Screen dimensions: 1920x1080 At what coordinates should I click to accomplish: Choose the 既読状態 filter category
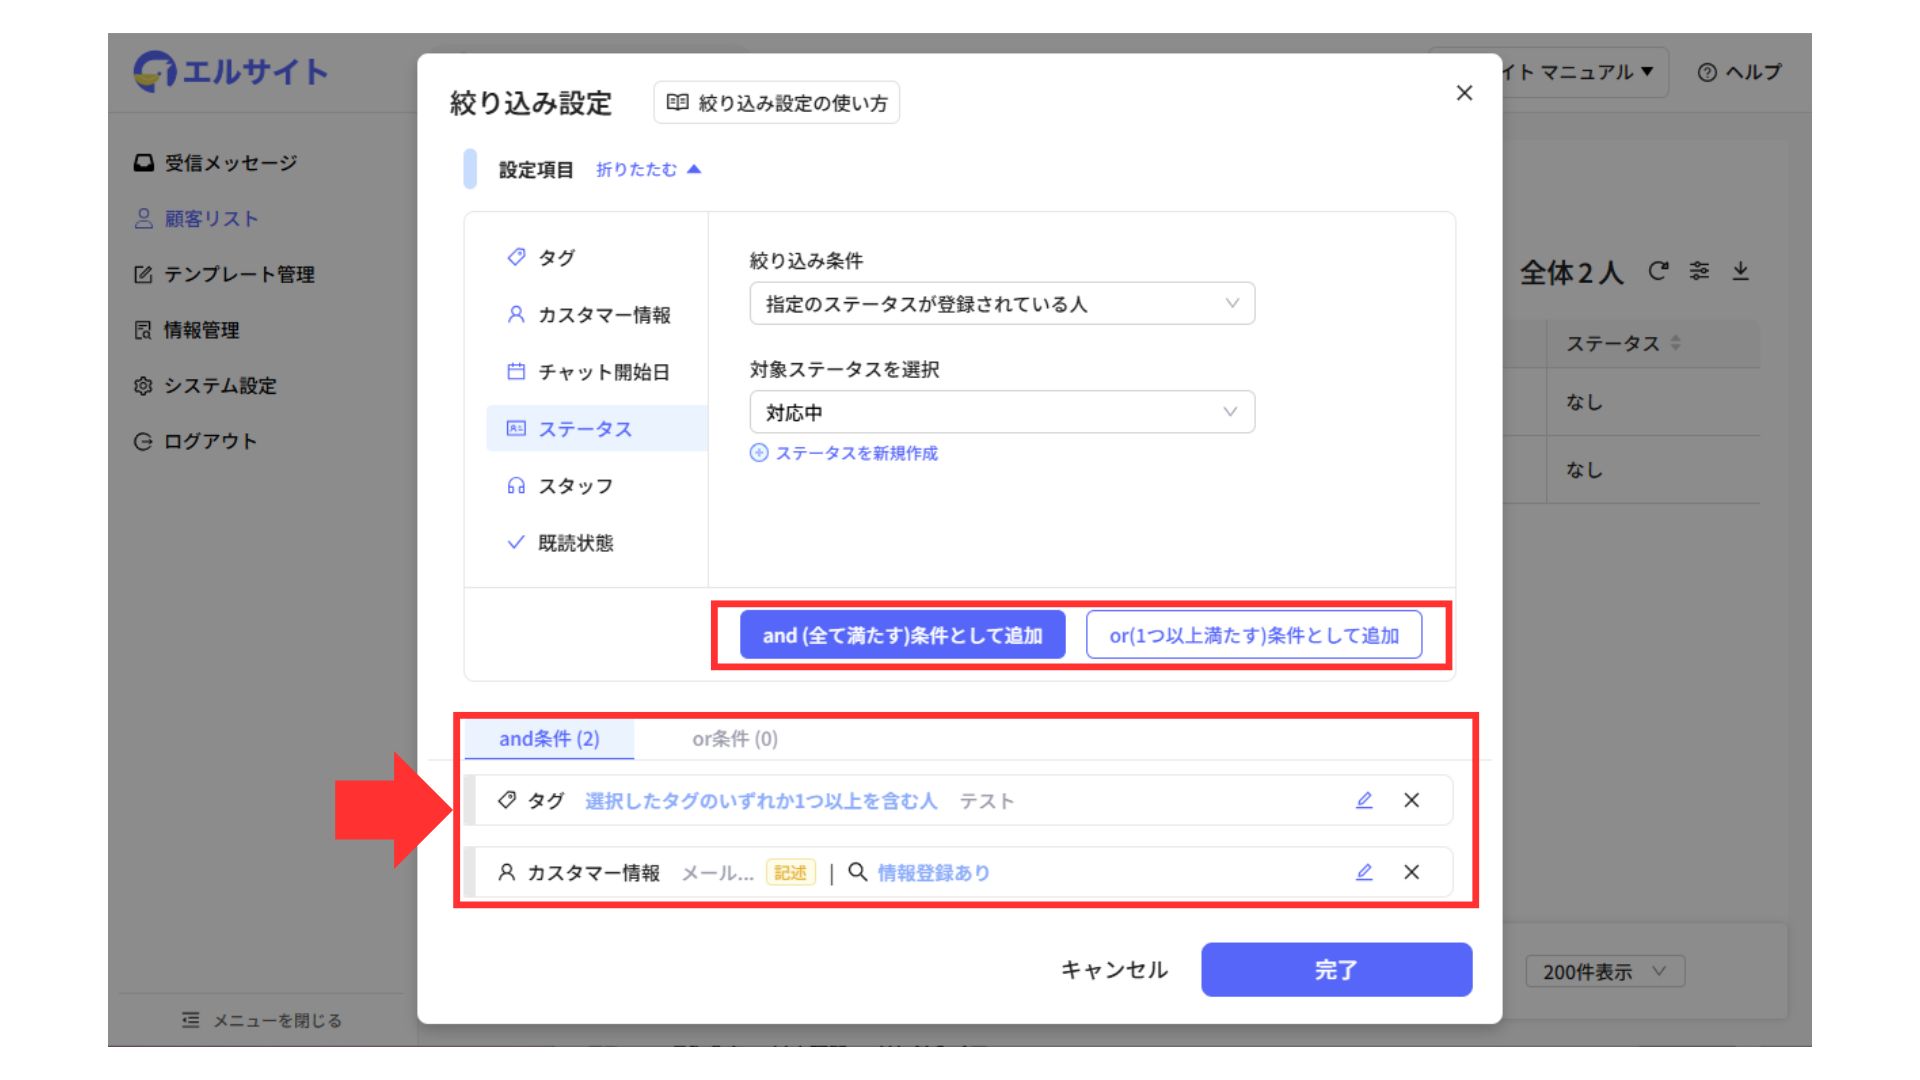[x=575, y=543]
